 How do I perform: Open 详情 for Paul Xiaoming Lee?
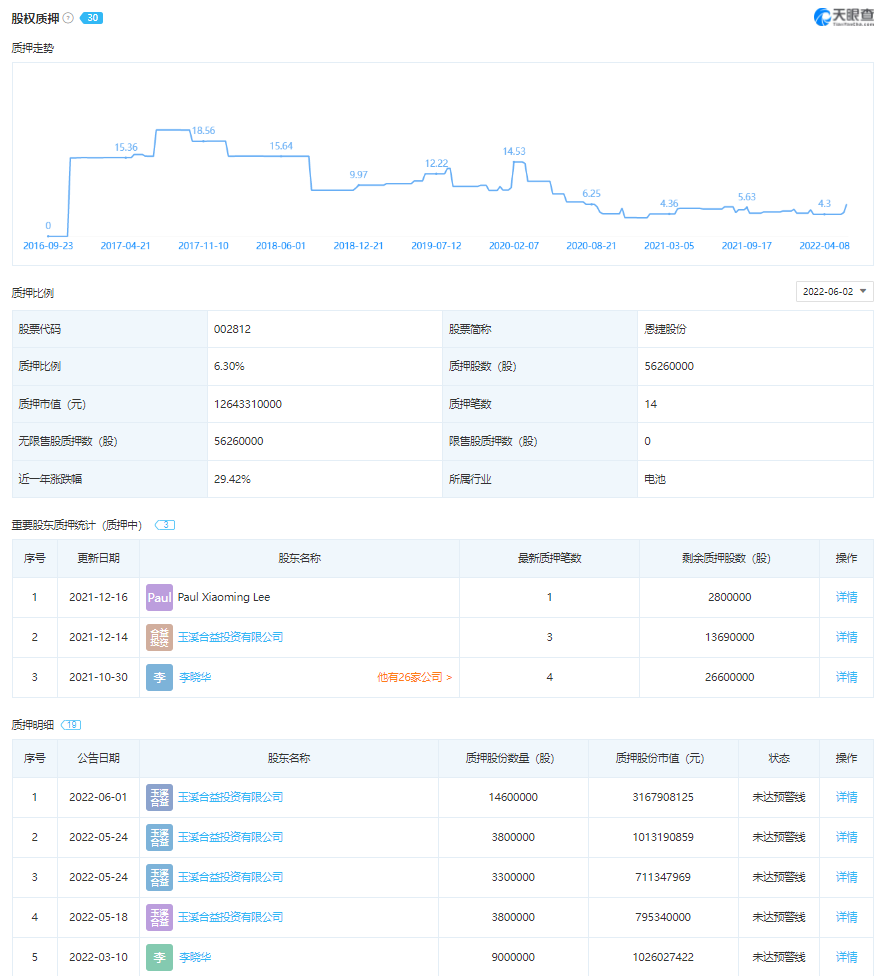(846, 597)
